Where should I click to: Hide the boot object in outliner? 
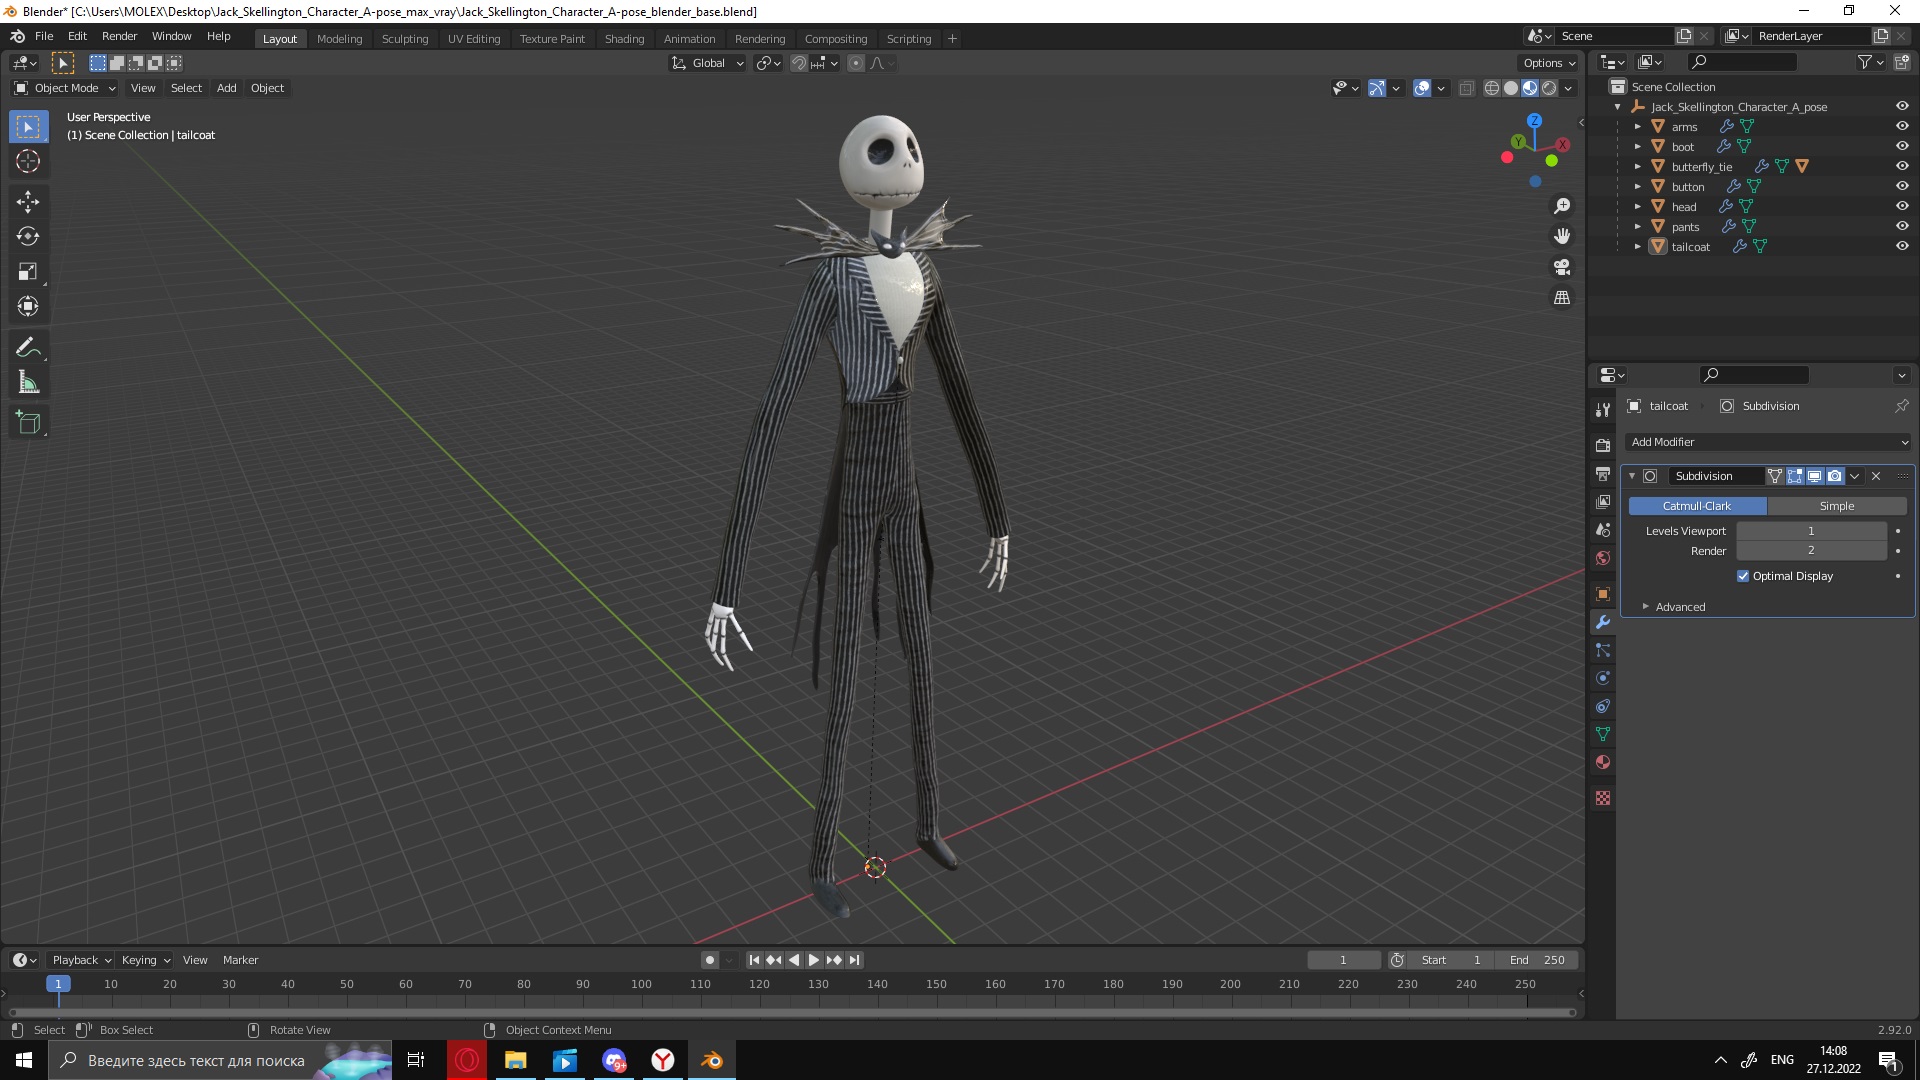pos(1902,146)
